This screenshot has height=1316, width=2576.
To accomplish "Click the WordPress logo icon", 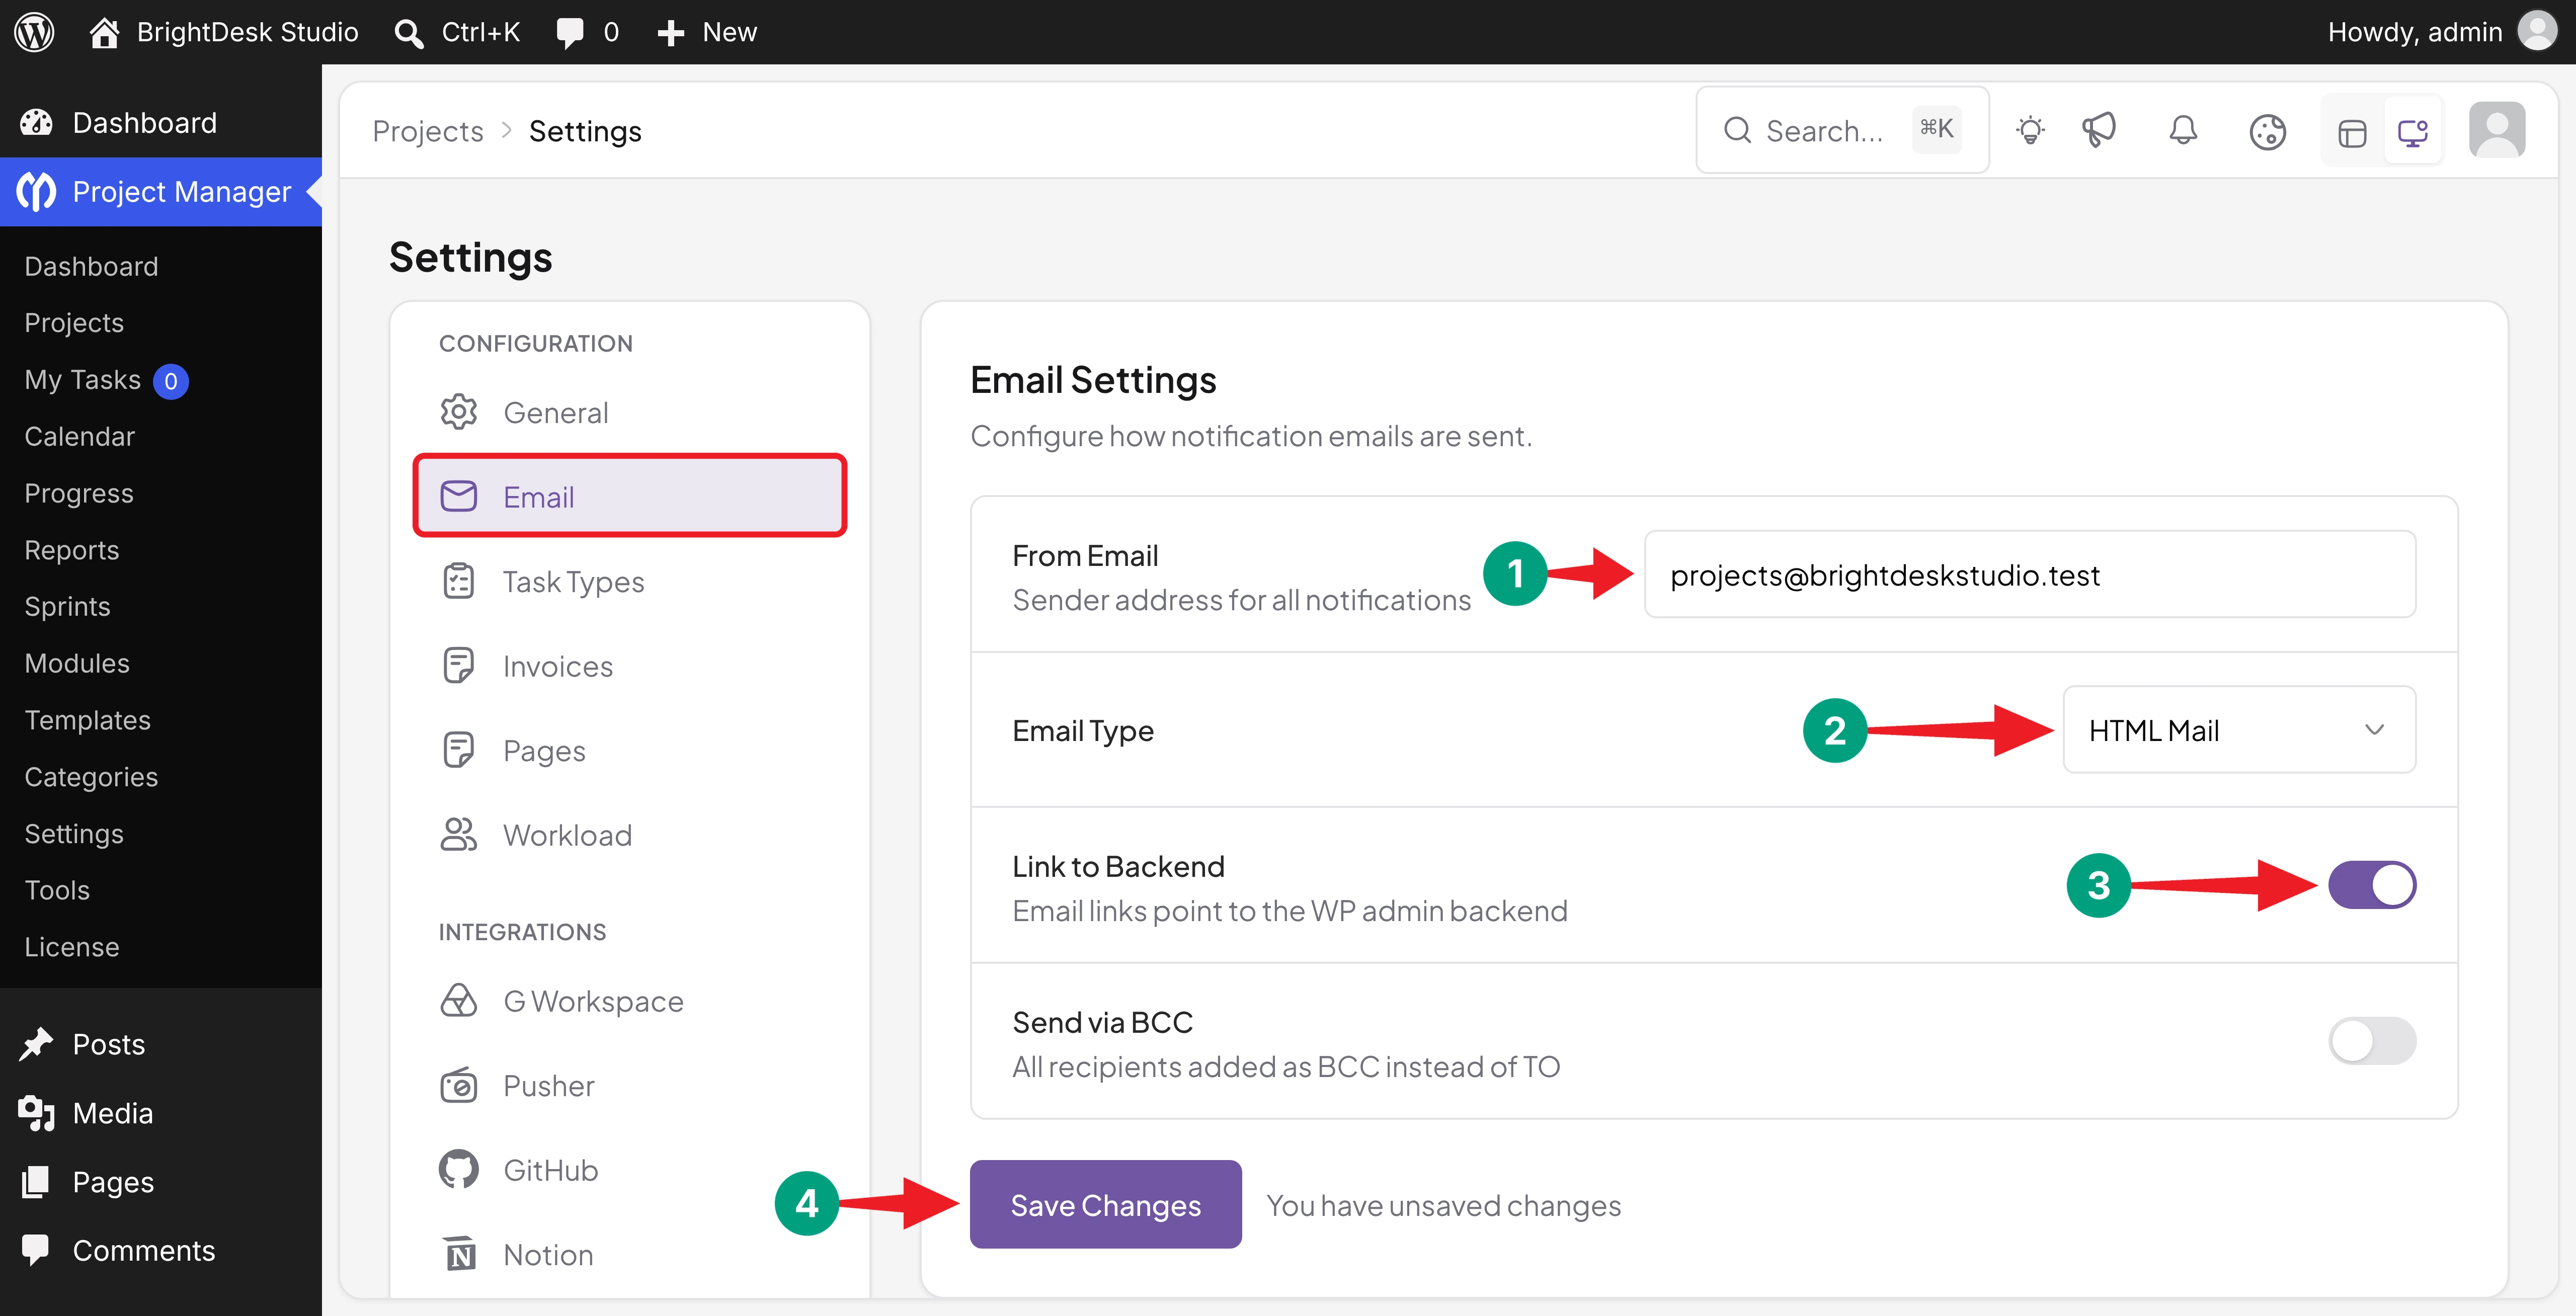I will (34, 32).
